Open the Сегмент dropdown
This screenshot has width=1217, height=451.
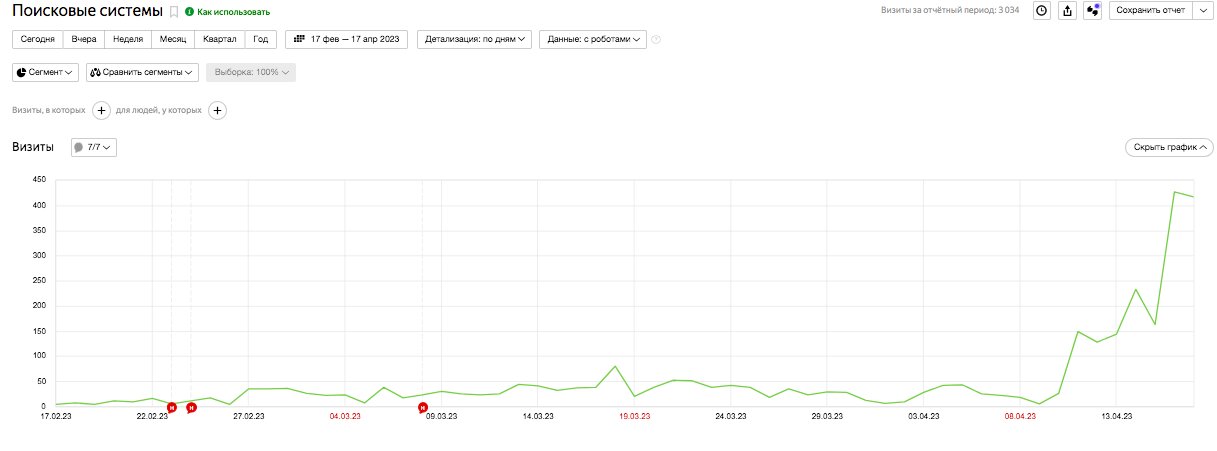(46, 73)
